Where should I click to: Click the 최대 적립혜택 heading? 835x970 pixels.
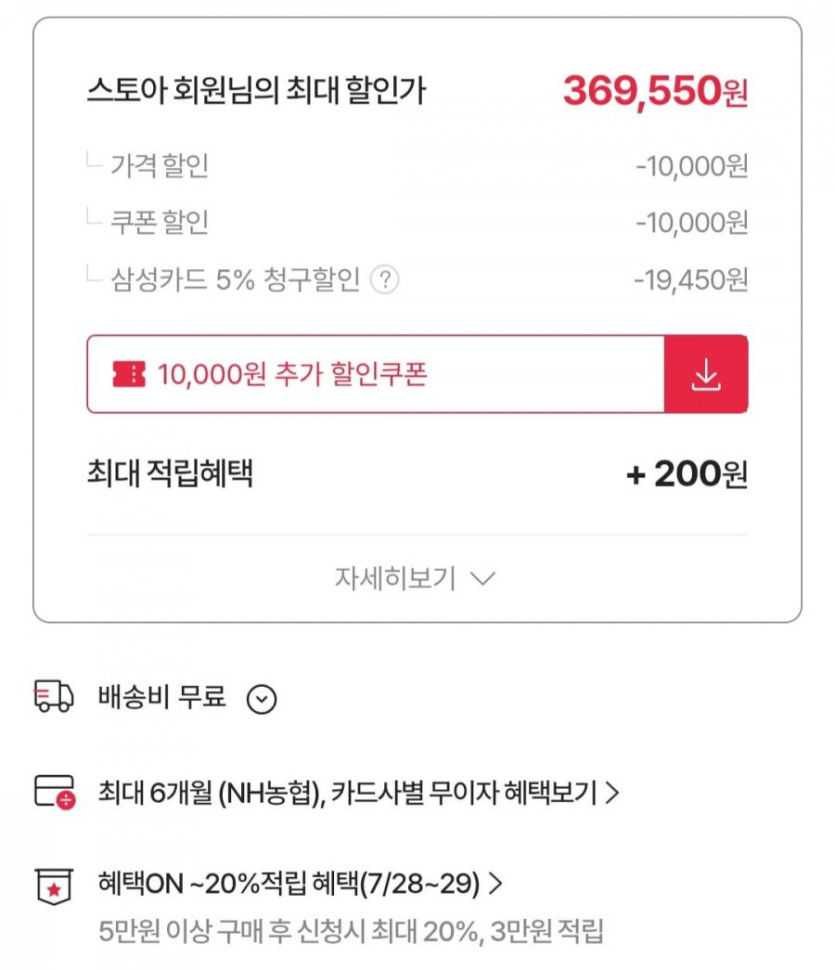point(169,473)
